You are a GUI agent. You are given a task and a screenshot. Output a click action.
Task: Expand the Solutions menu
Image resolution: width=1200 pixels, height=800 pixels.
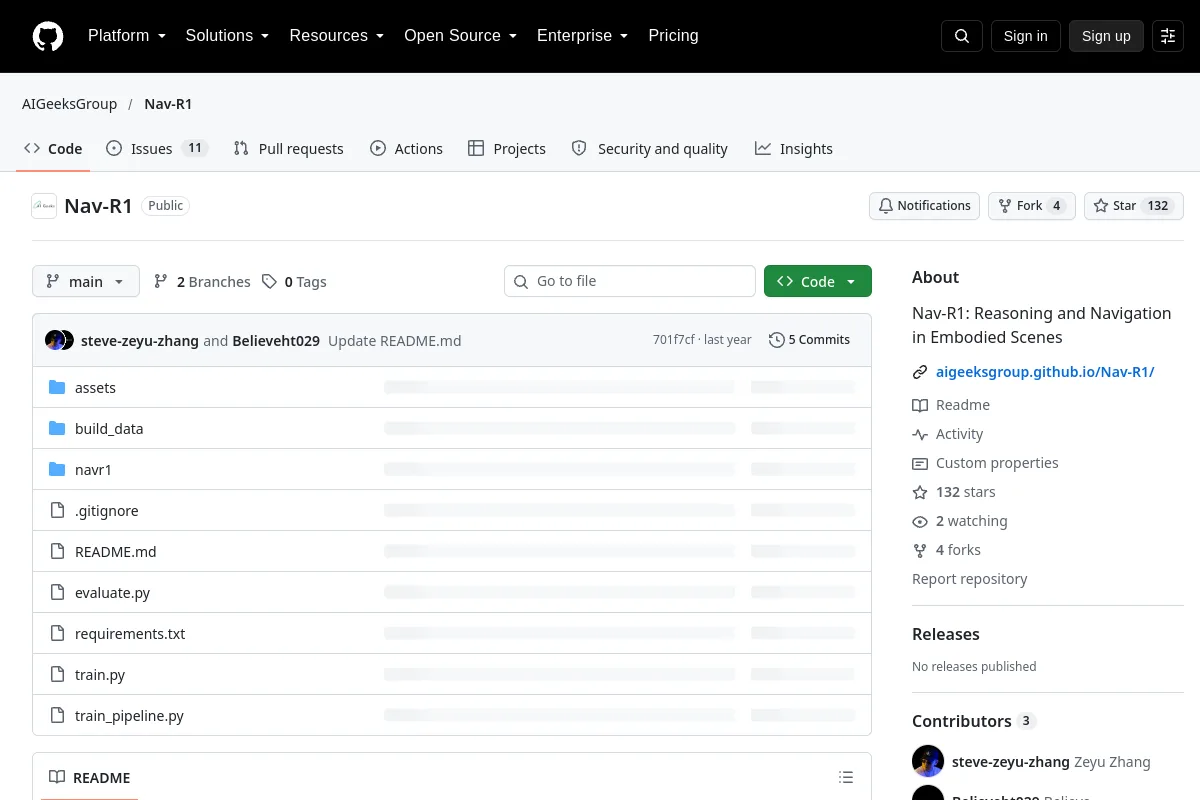click(x=227, y=36)
